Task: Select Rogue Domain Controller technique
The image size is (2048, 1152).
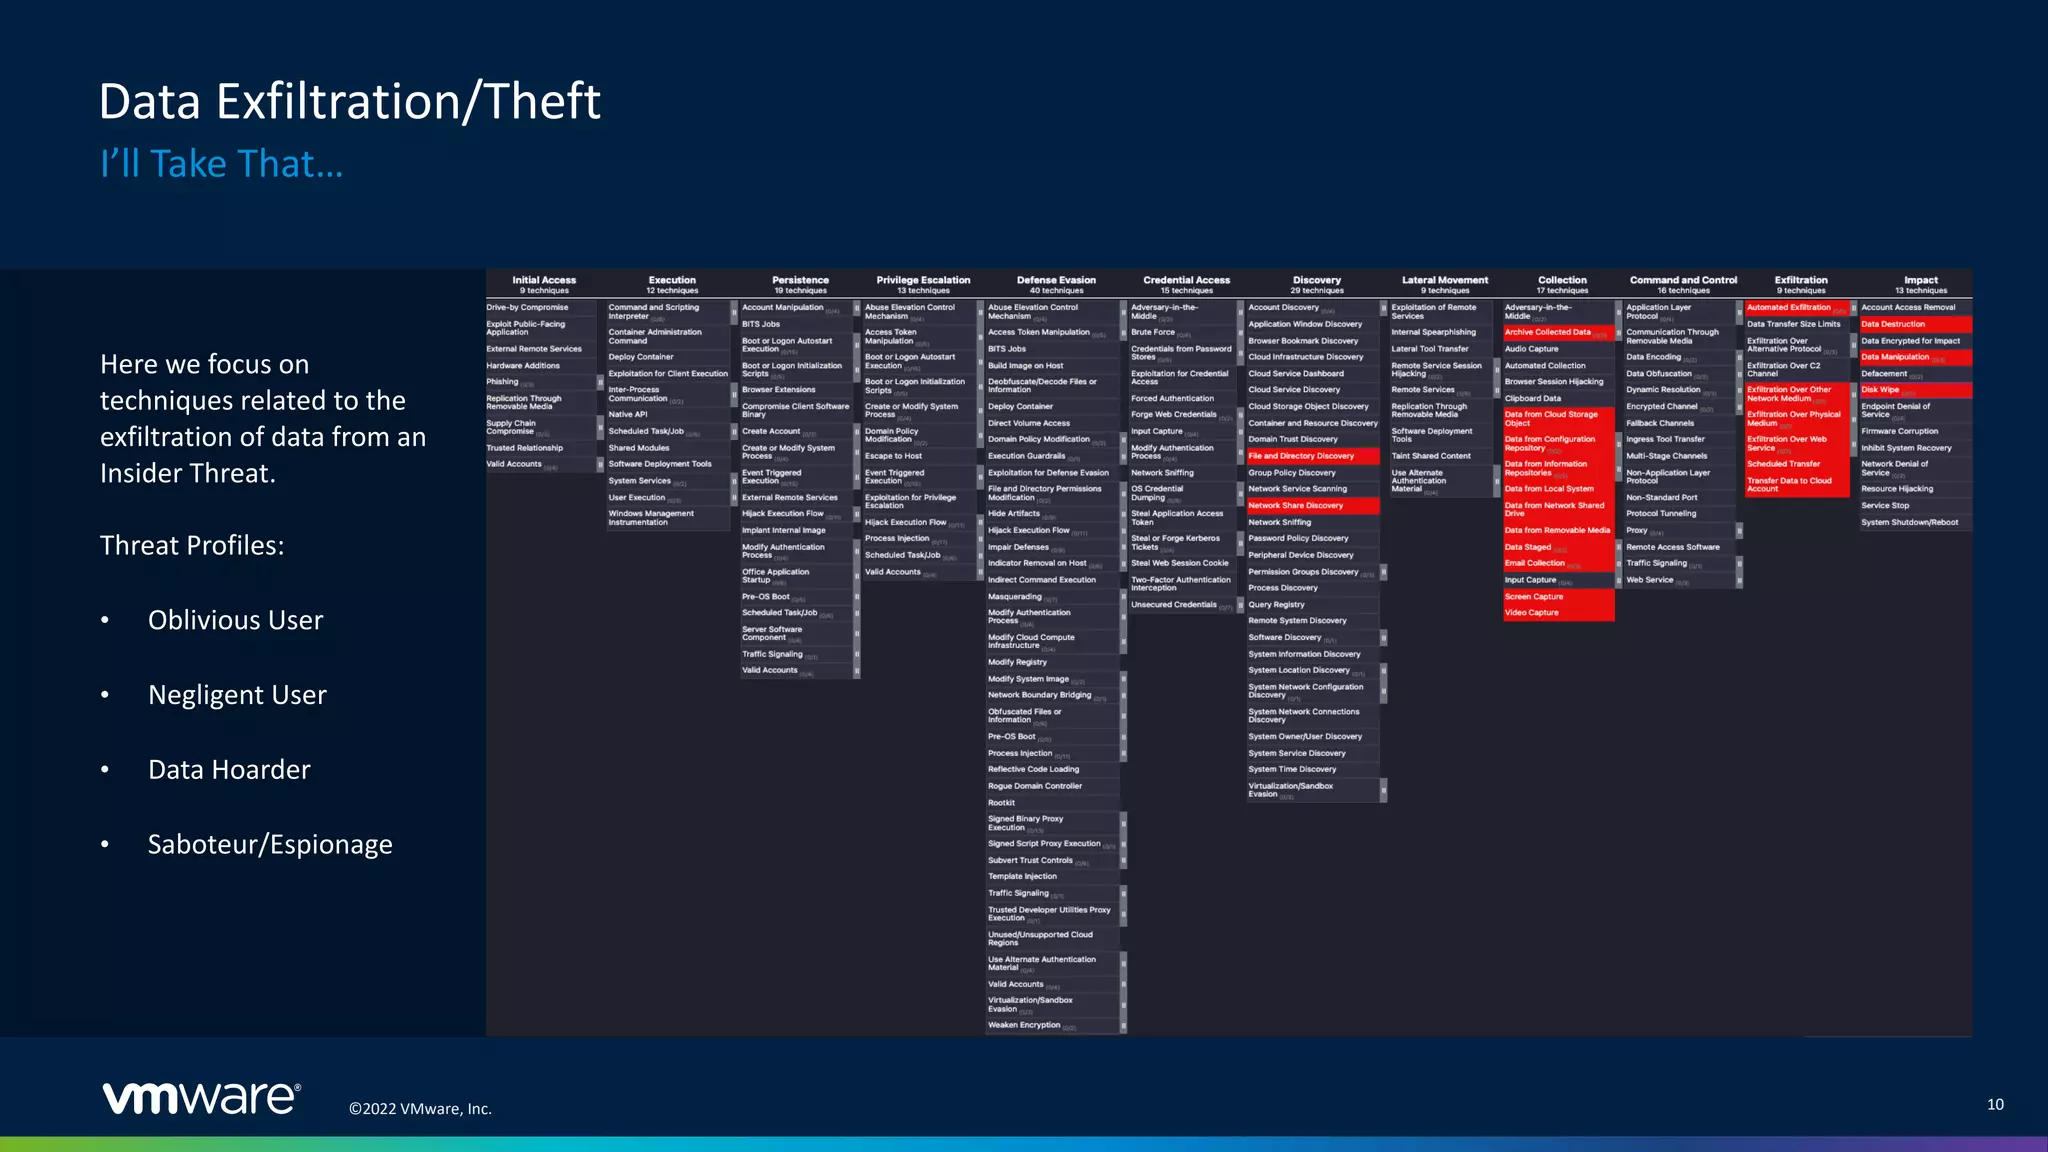Action: point(1052,786)
